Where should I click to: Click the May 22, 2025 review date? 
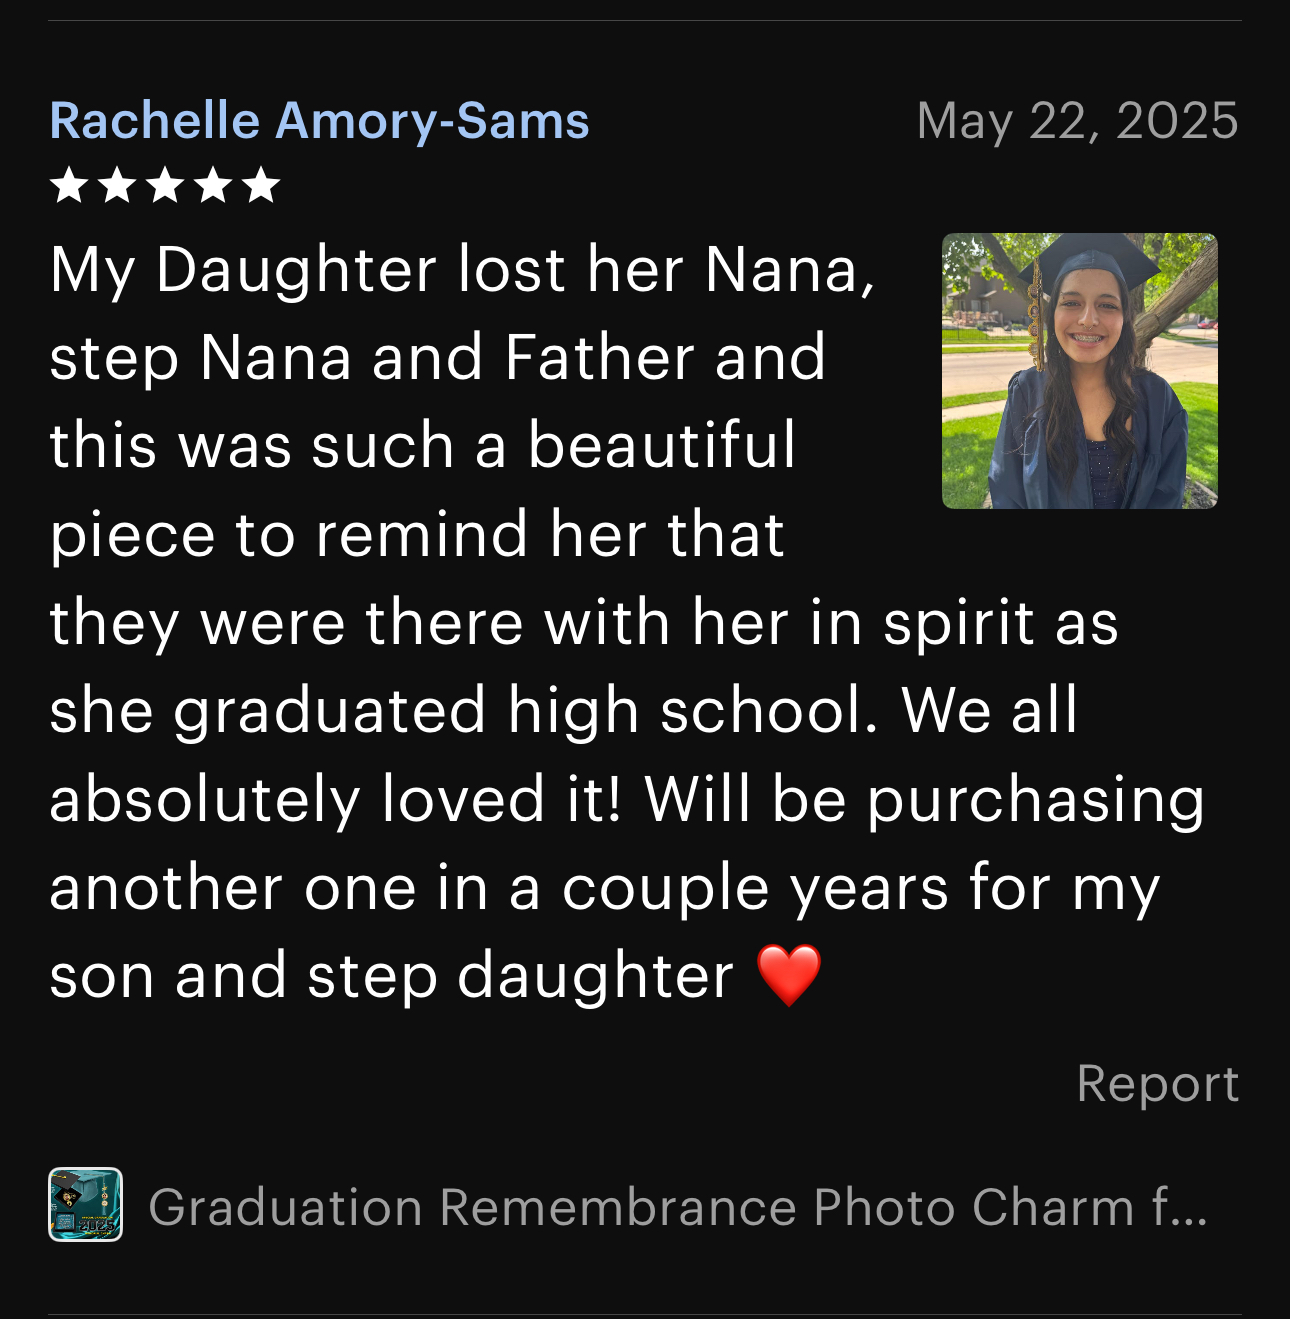point(1078,121)
